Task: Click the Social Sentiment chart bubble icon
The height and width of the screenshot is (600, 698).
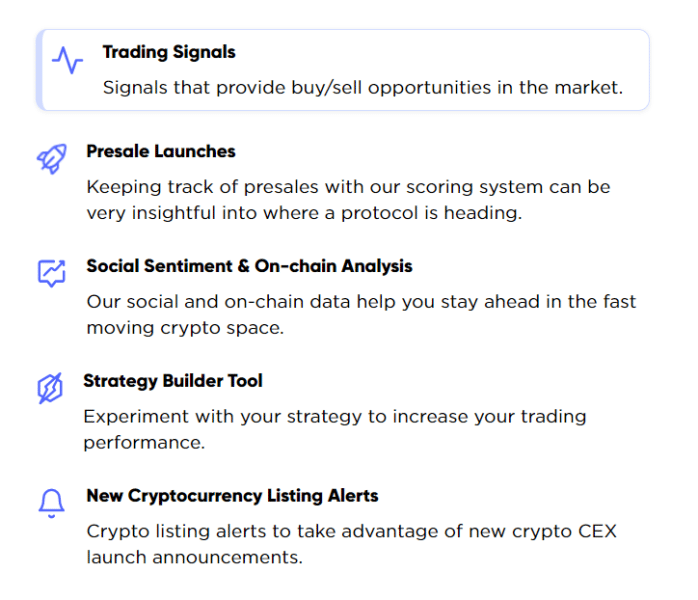Action: (x=51, y=273)
